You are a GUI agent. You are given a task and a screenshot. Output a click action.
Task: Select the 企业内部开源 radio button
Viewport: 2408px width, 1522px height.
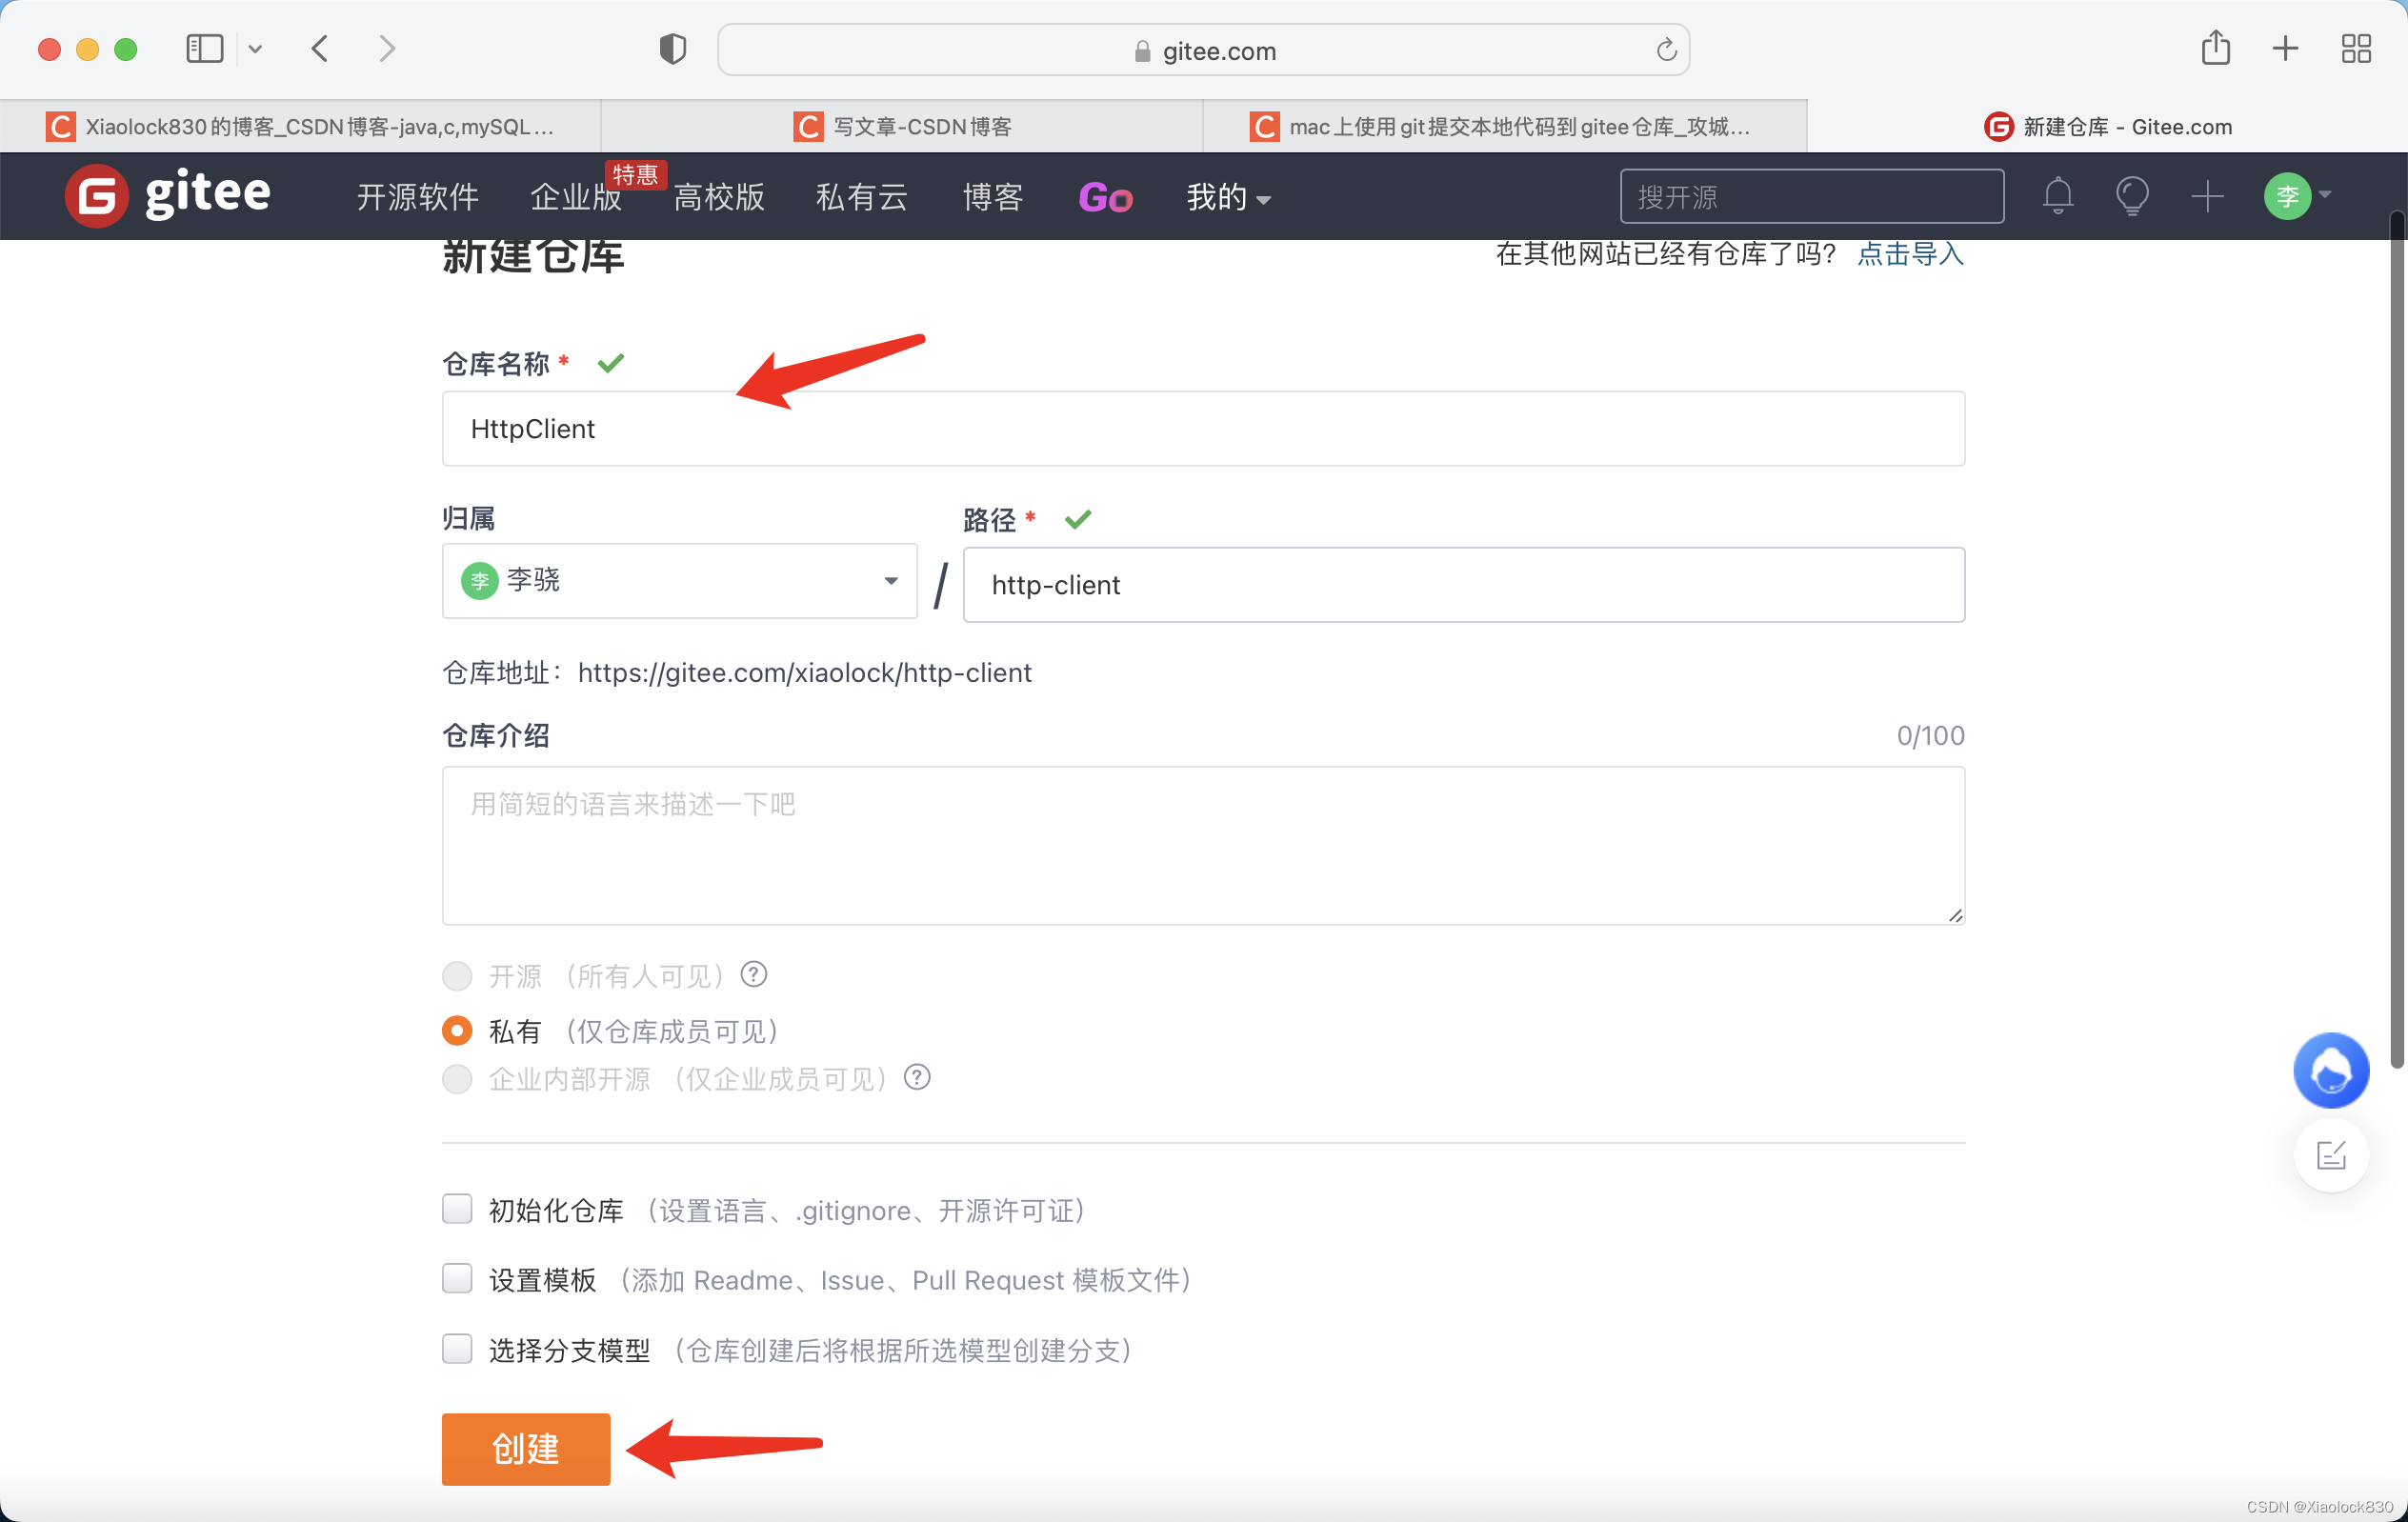pos(457,1078)
